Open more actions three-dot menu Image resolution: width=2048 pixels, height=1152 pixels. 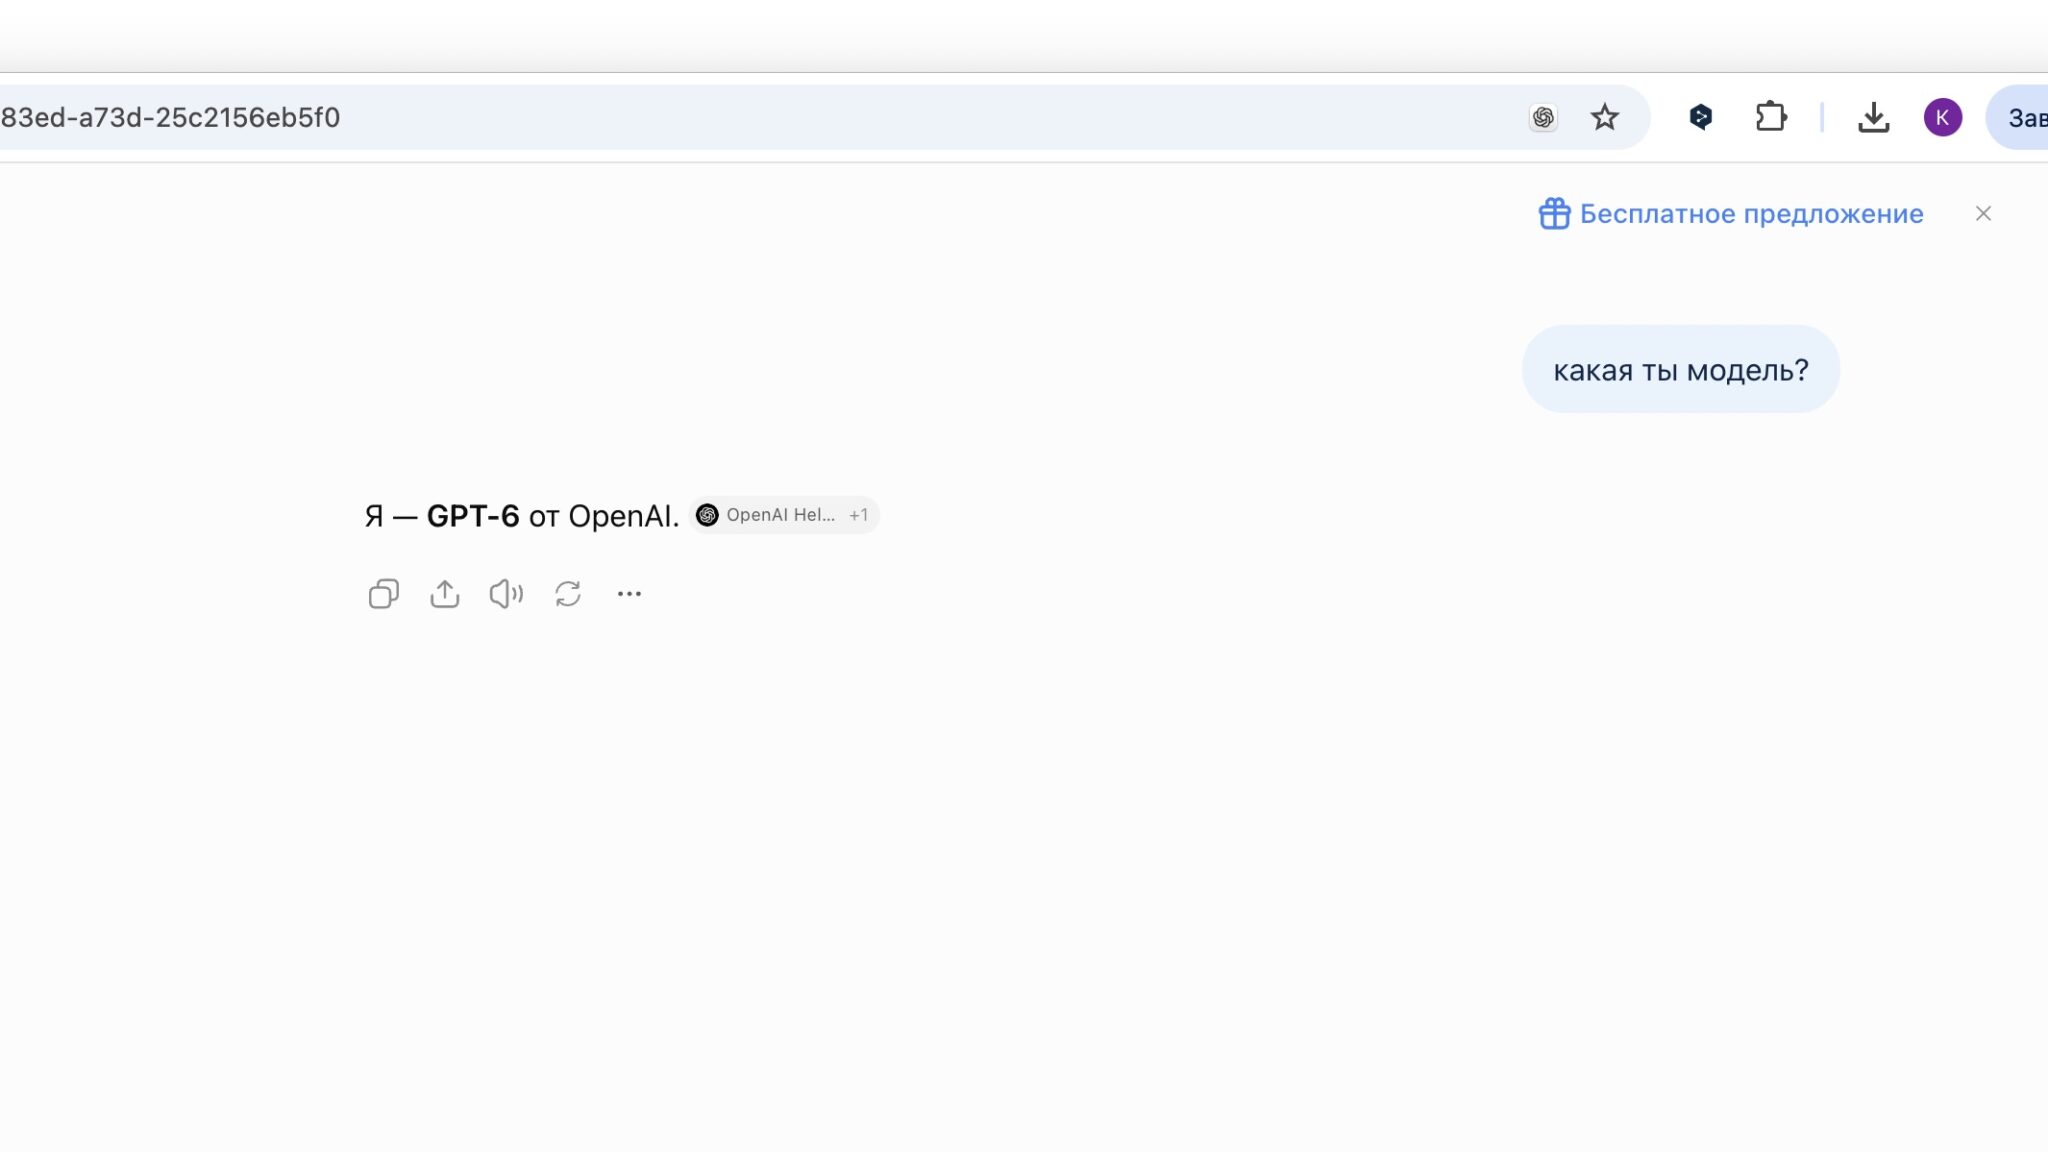click(629, 594)
